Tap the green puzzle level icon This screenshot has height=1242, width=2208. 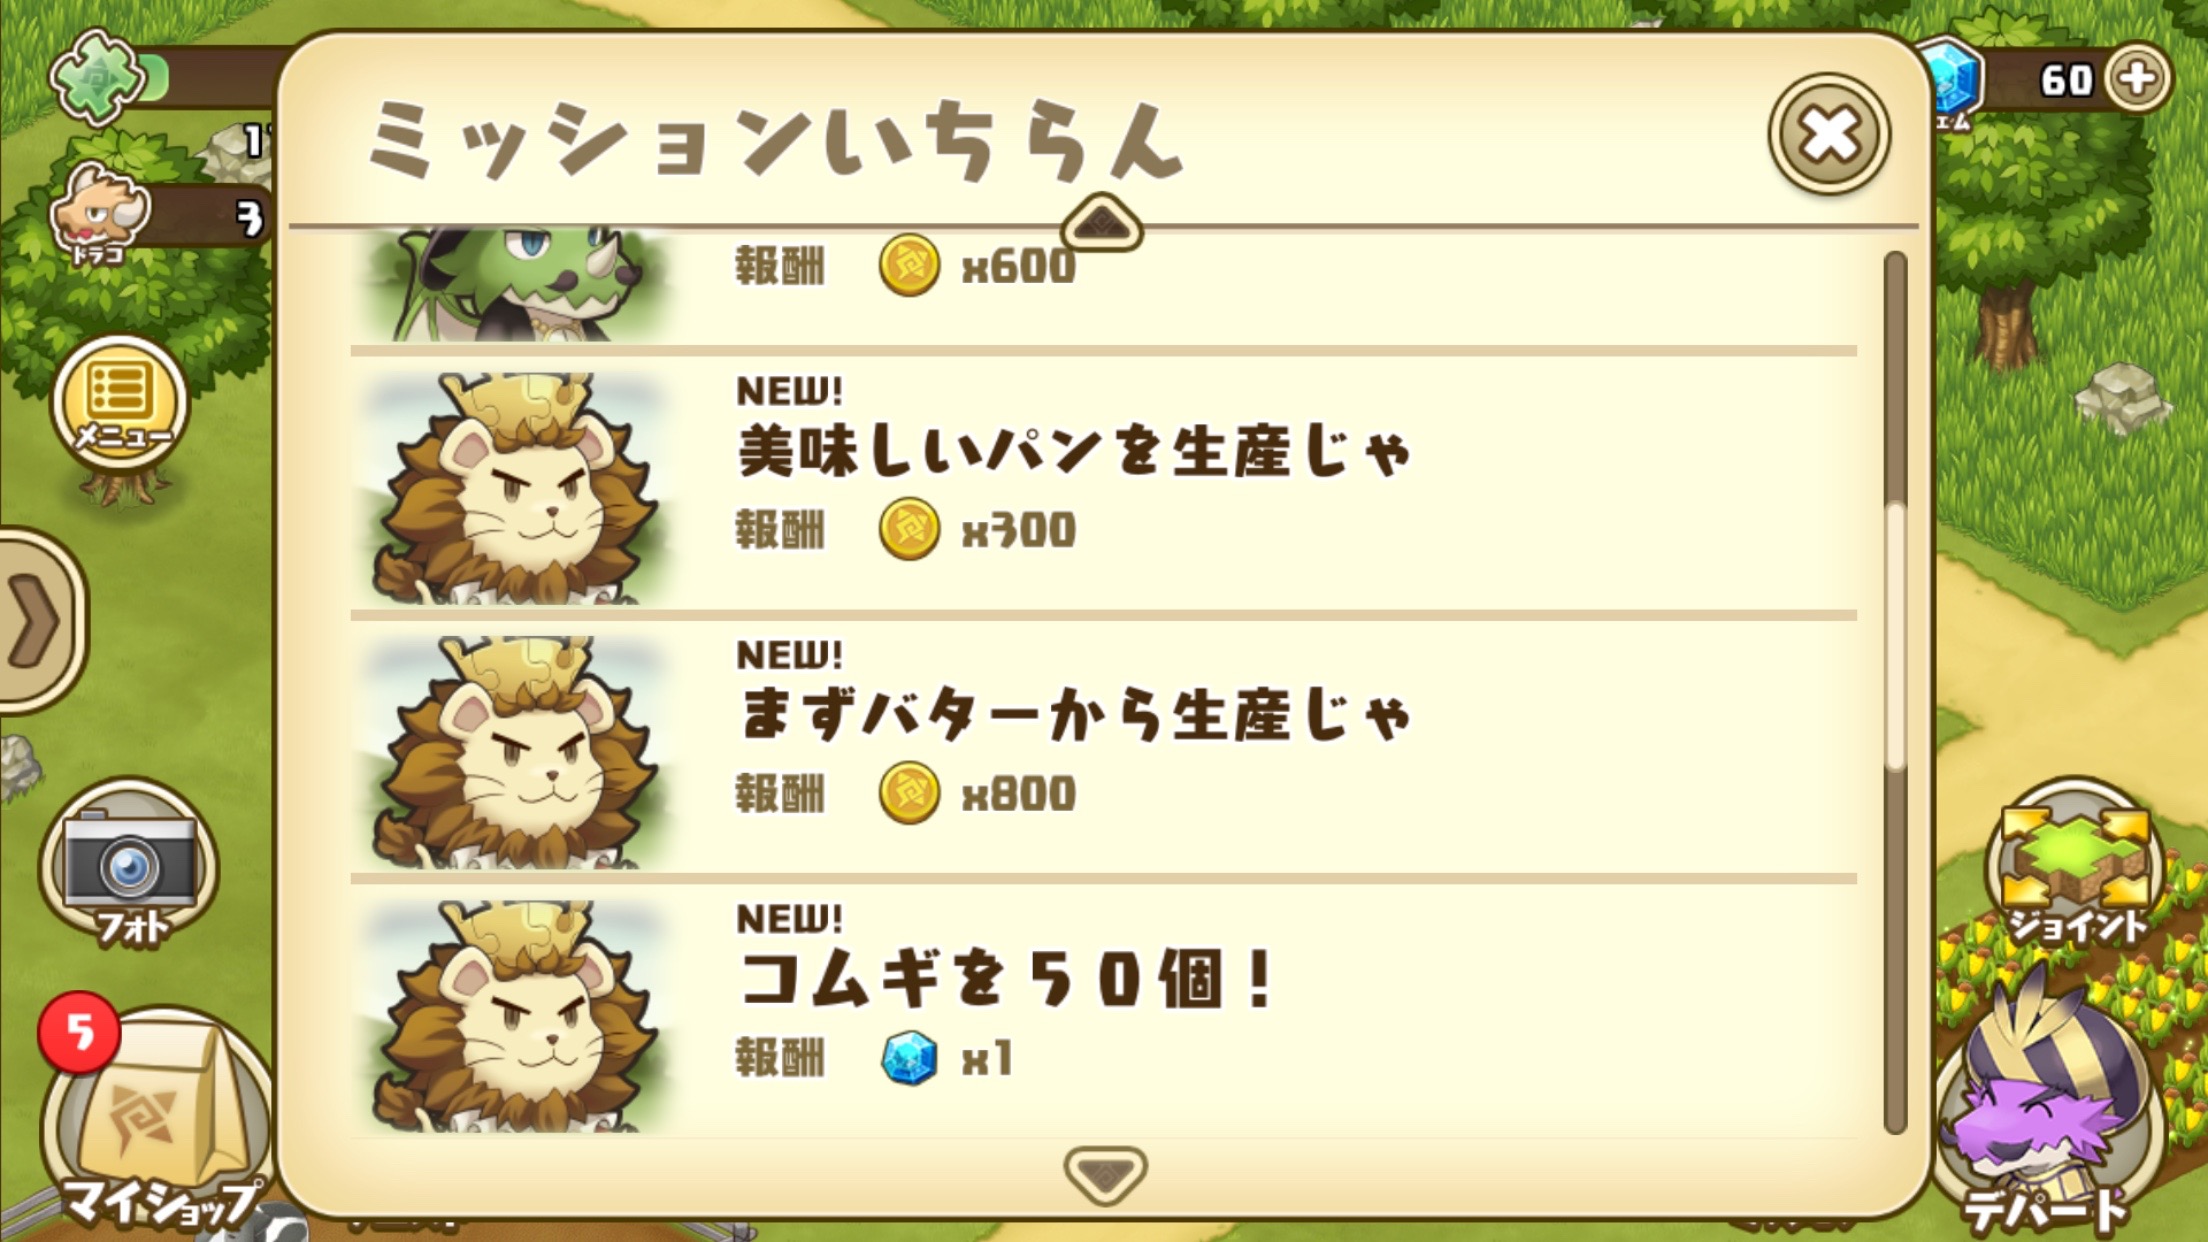(x=97, y=76)
